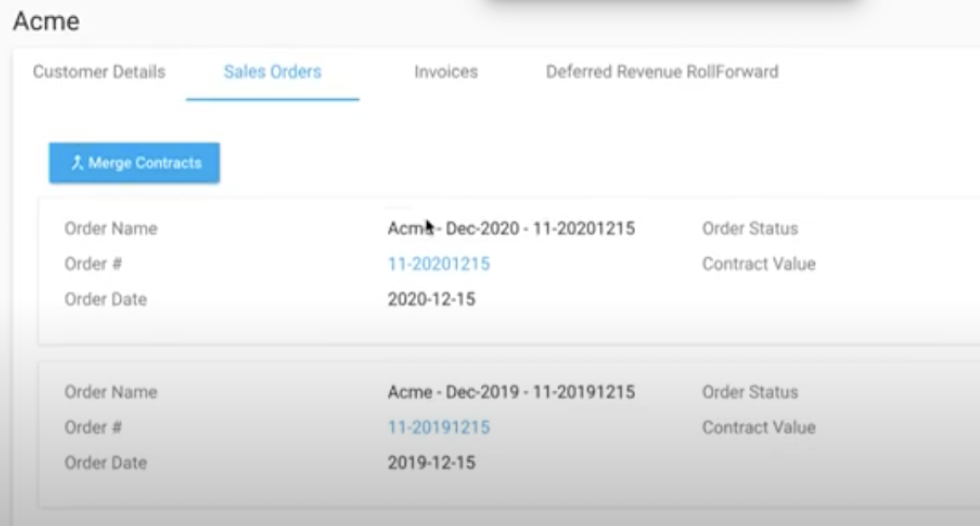Select order name Acme - Dec-2019 - 11-20191215
The height and width of the screenshot is (526, 980).
click(x=511, y=392)
